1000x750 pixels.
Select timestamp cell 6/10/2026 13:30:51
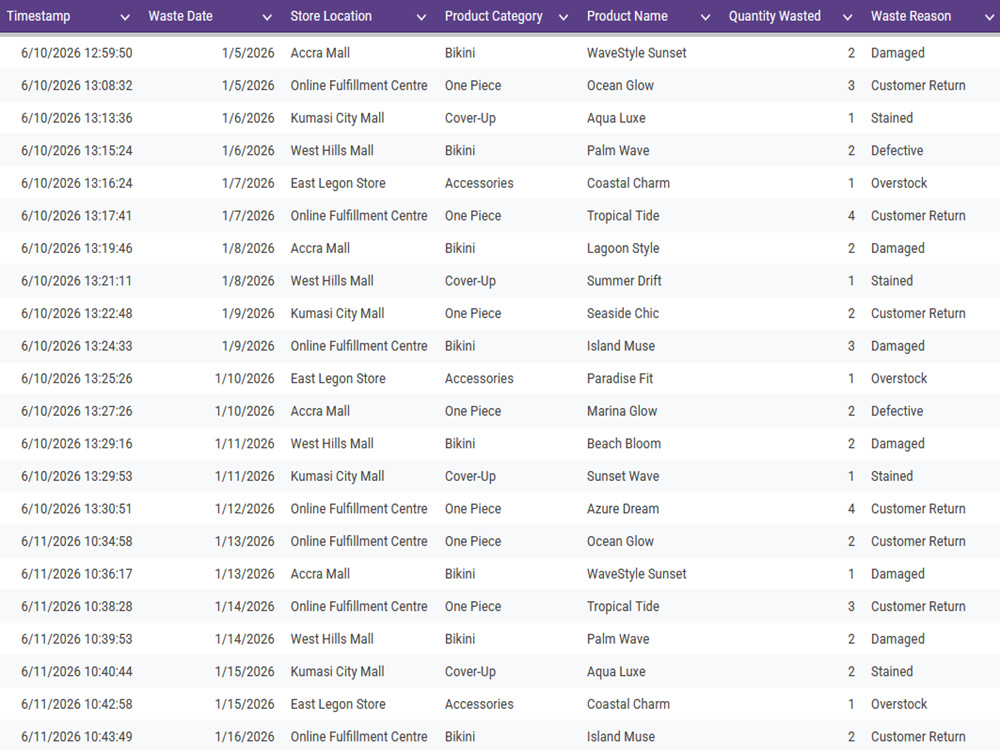77,508
